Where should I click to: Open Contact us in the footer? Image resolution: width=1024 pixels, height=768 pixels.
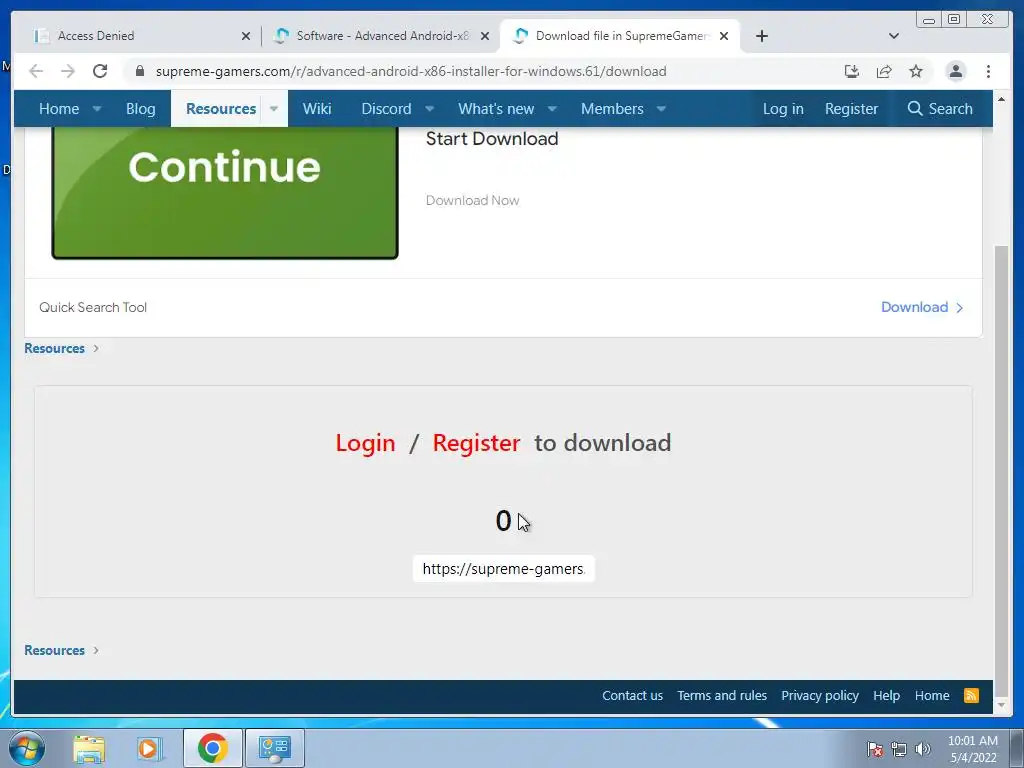(x=632, y=696)
